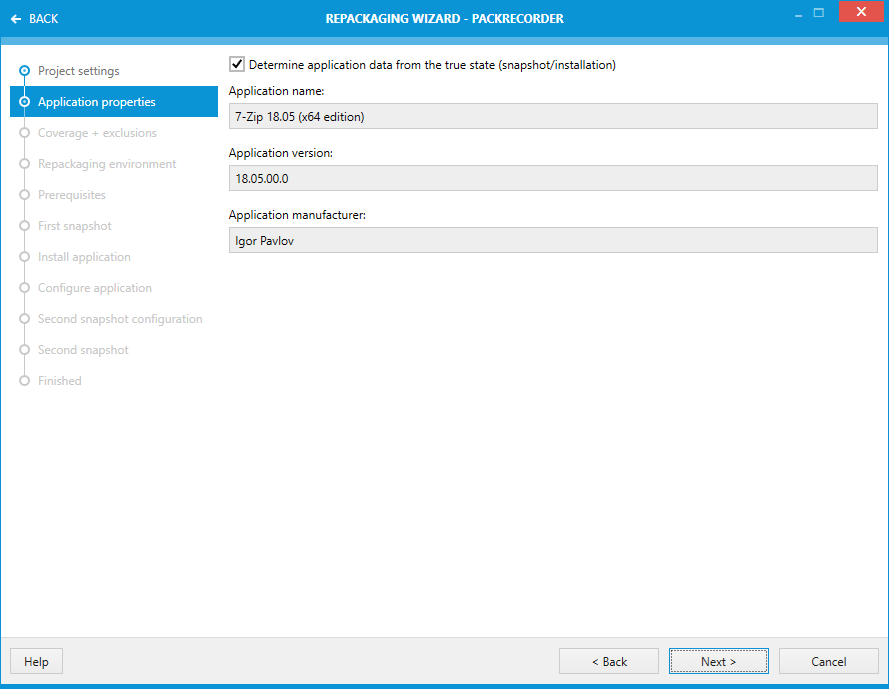Select the First snapshot step

(x=75, y=226)
